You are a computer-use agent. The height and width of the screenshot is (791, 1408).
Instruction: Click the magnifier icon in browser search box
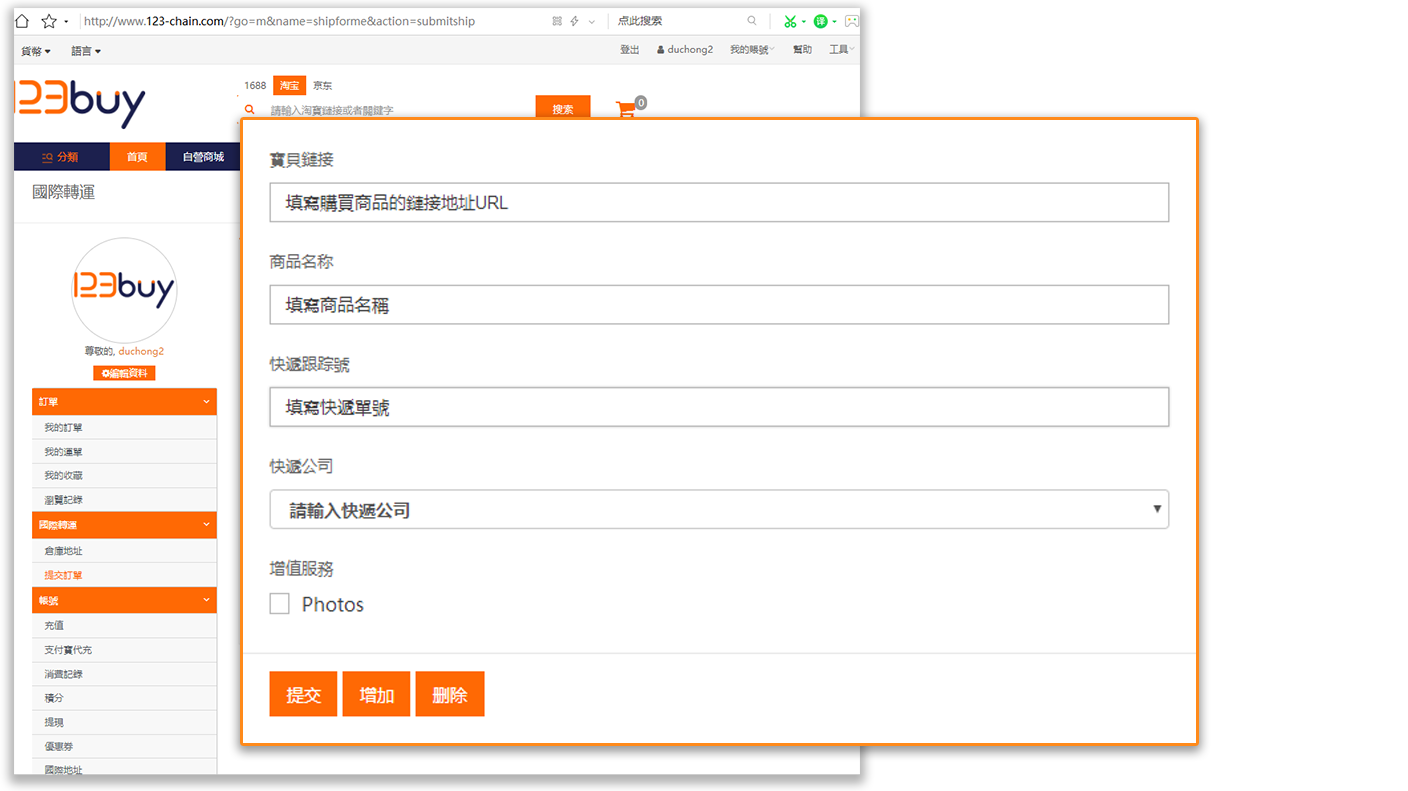(752, 21)
